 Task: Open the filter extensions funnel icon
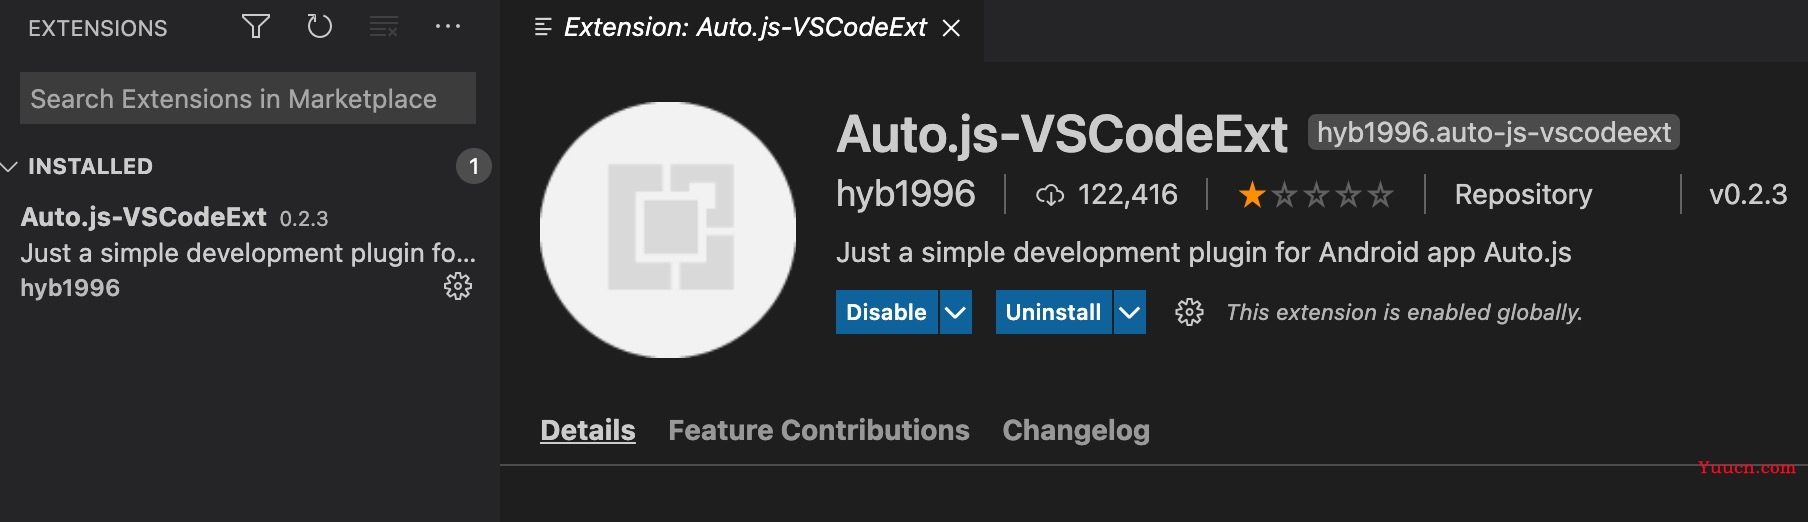(256, 27)
